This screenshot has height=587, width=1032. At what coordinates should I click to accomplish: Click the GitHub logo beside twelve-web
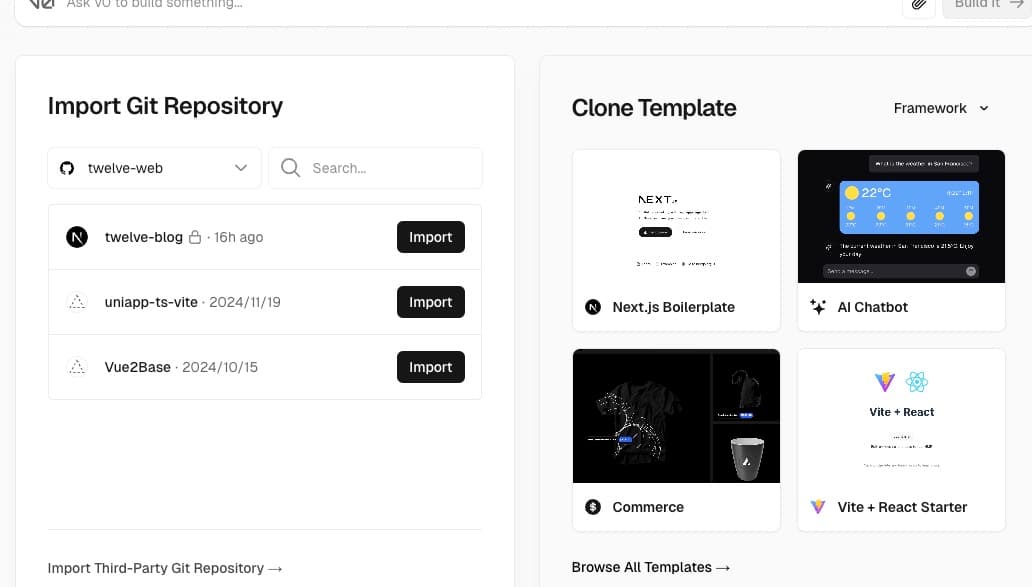coord(67,168)
